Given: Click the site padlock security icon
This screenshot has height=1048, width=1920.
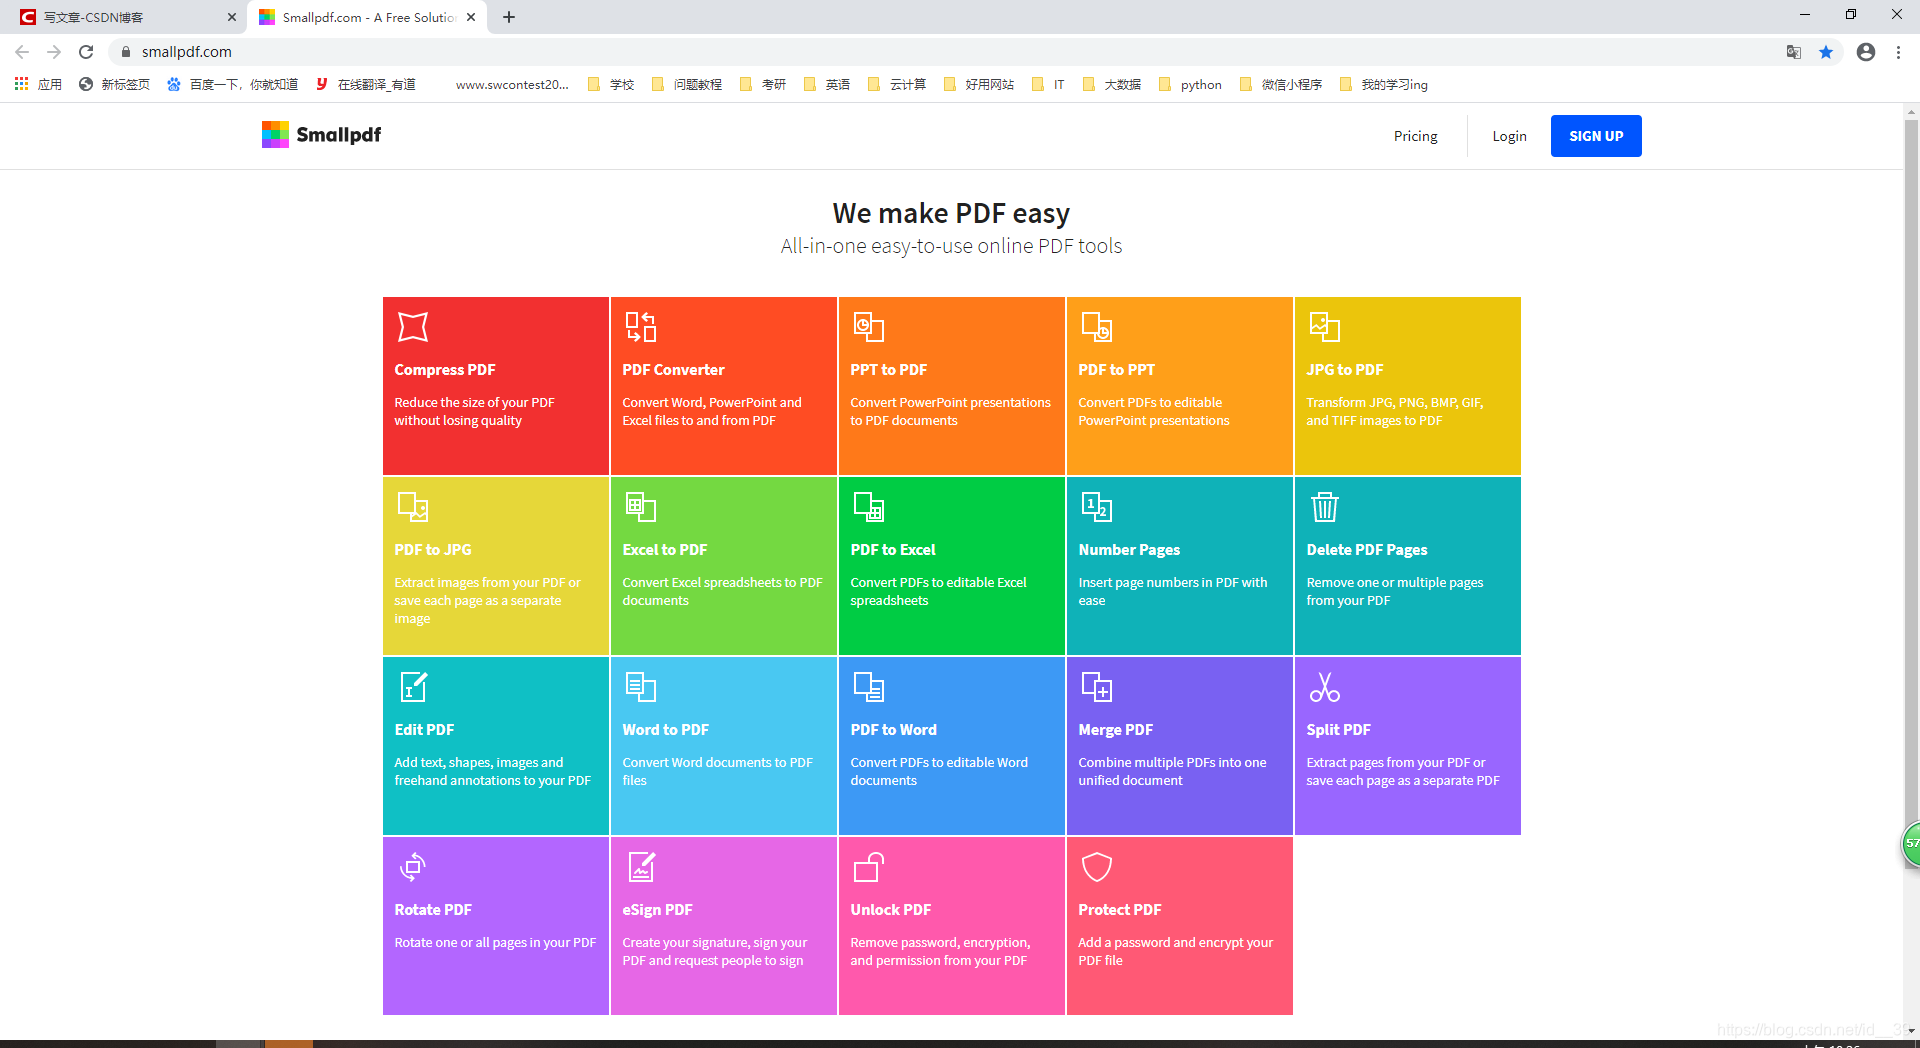Looking at the screenshot, I should pyautogui.click(x=125, y=52).
